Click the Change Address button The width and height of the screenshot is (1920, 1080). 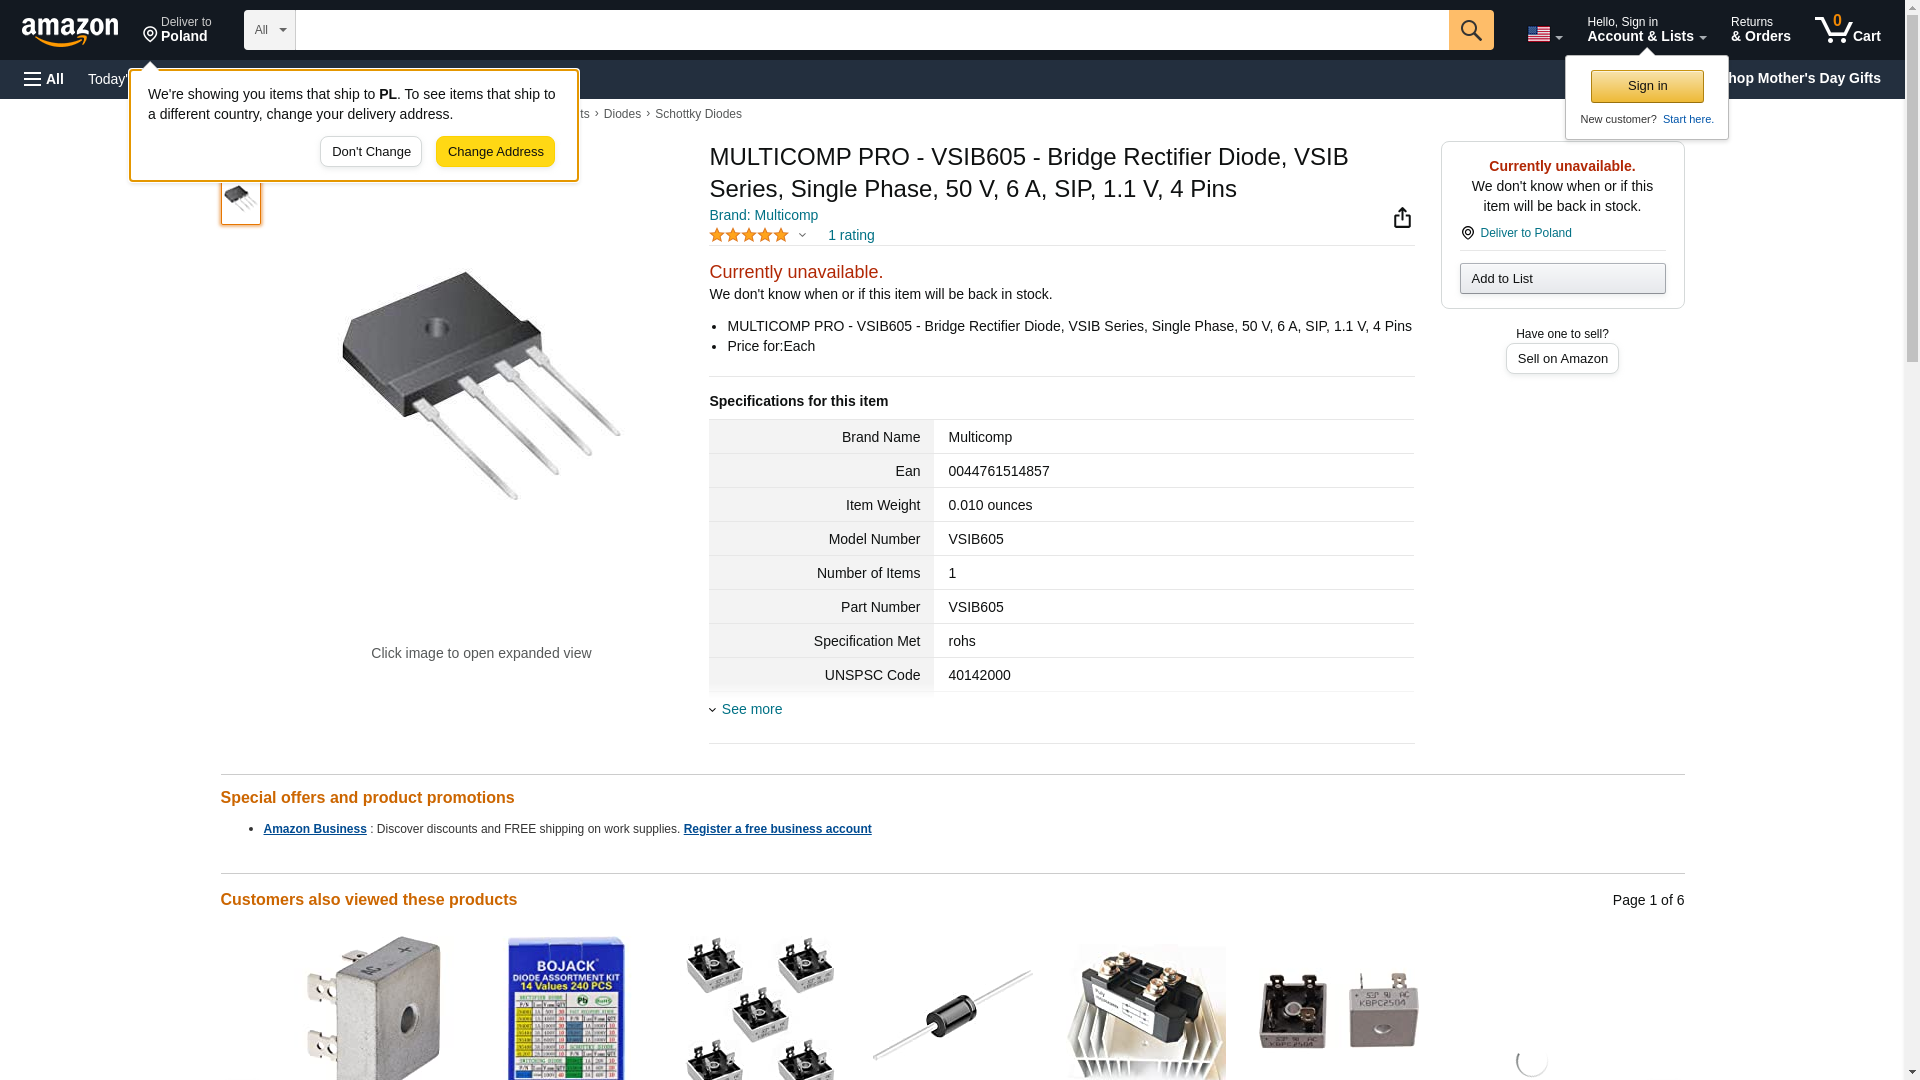(495, 152)
